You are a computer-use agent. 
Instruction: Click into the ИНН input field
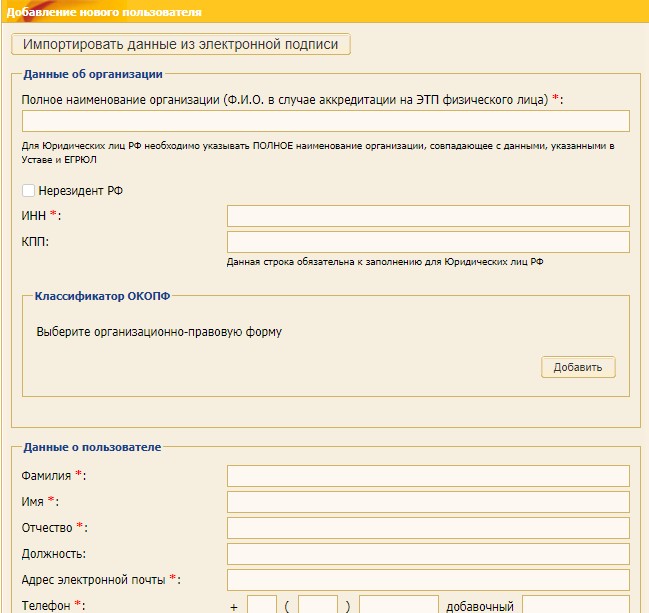(x=428, y=216)
